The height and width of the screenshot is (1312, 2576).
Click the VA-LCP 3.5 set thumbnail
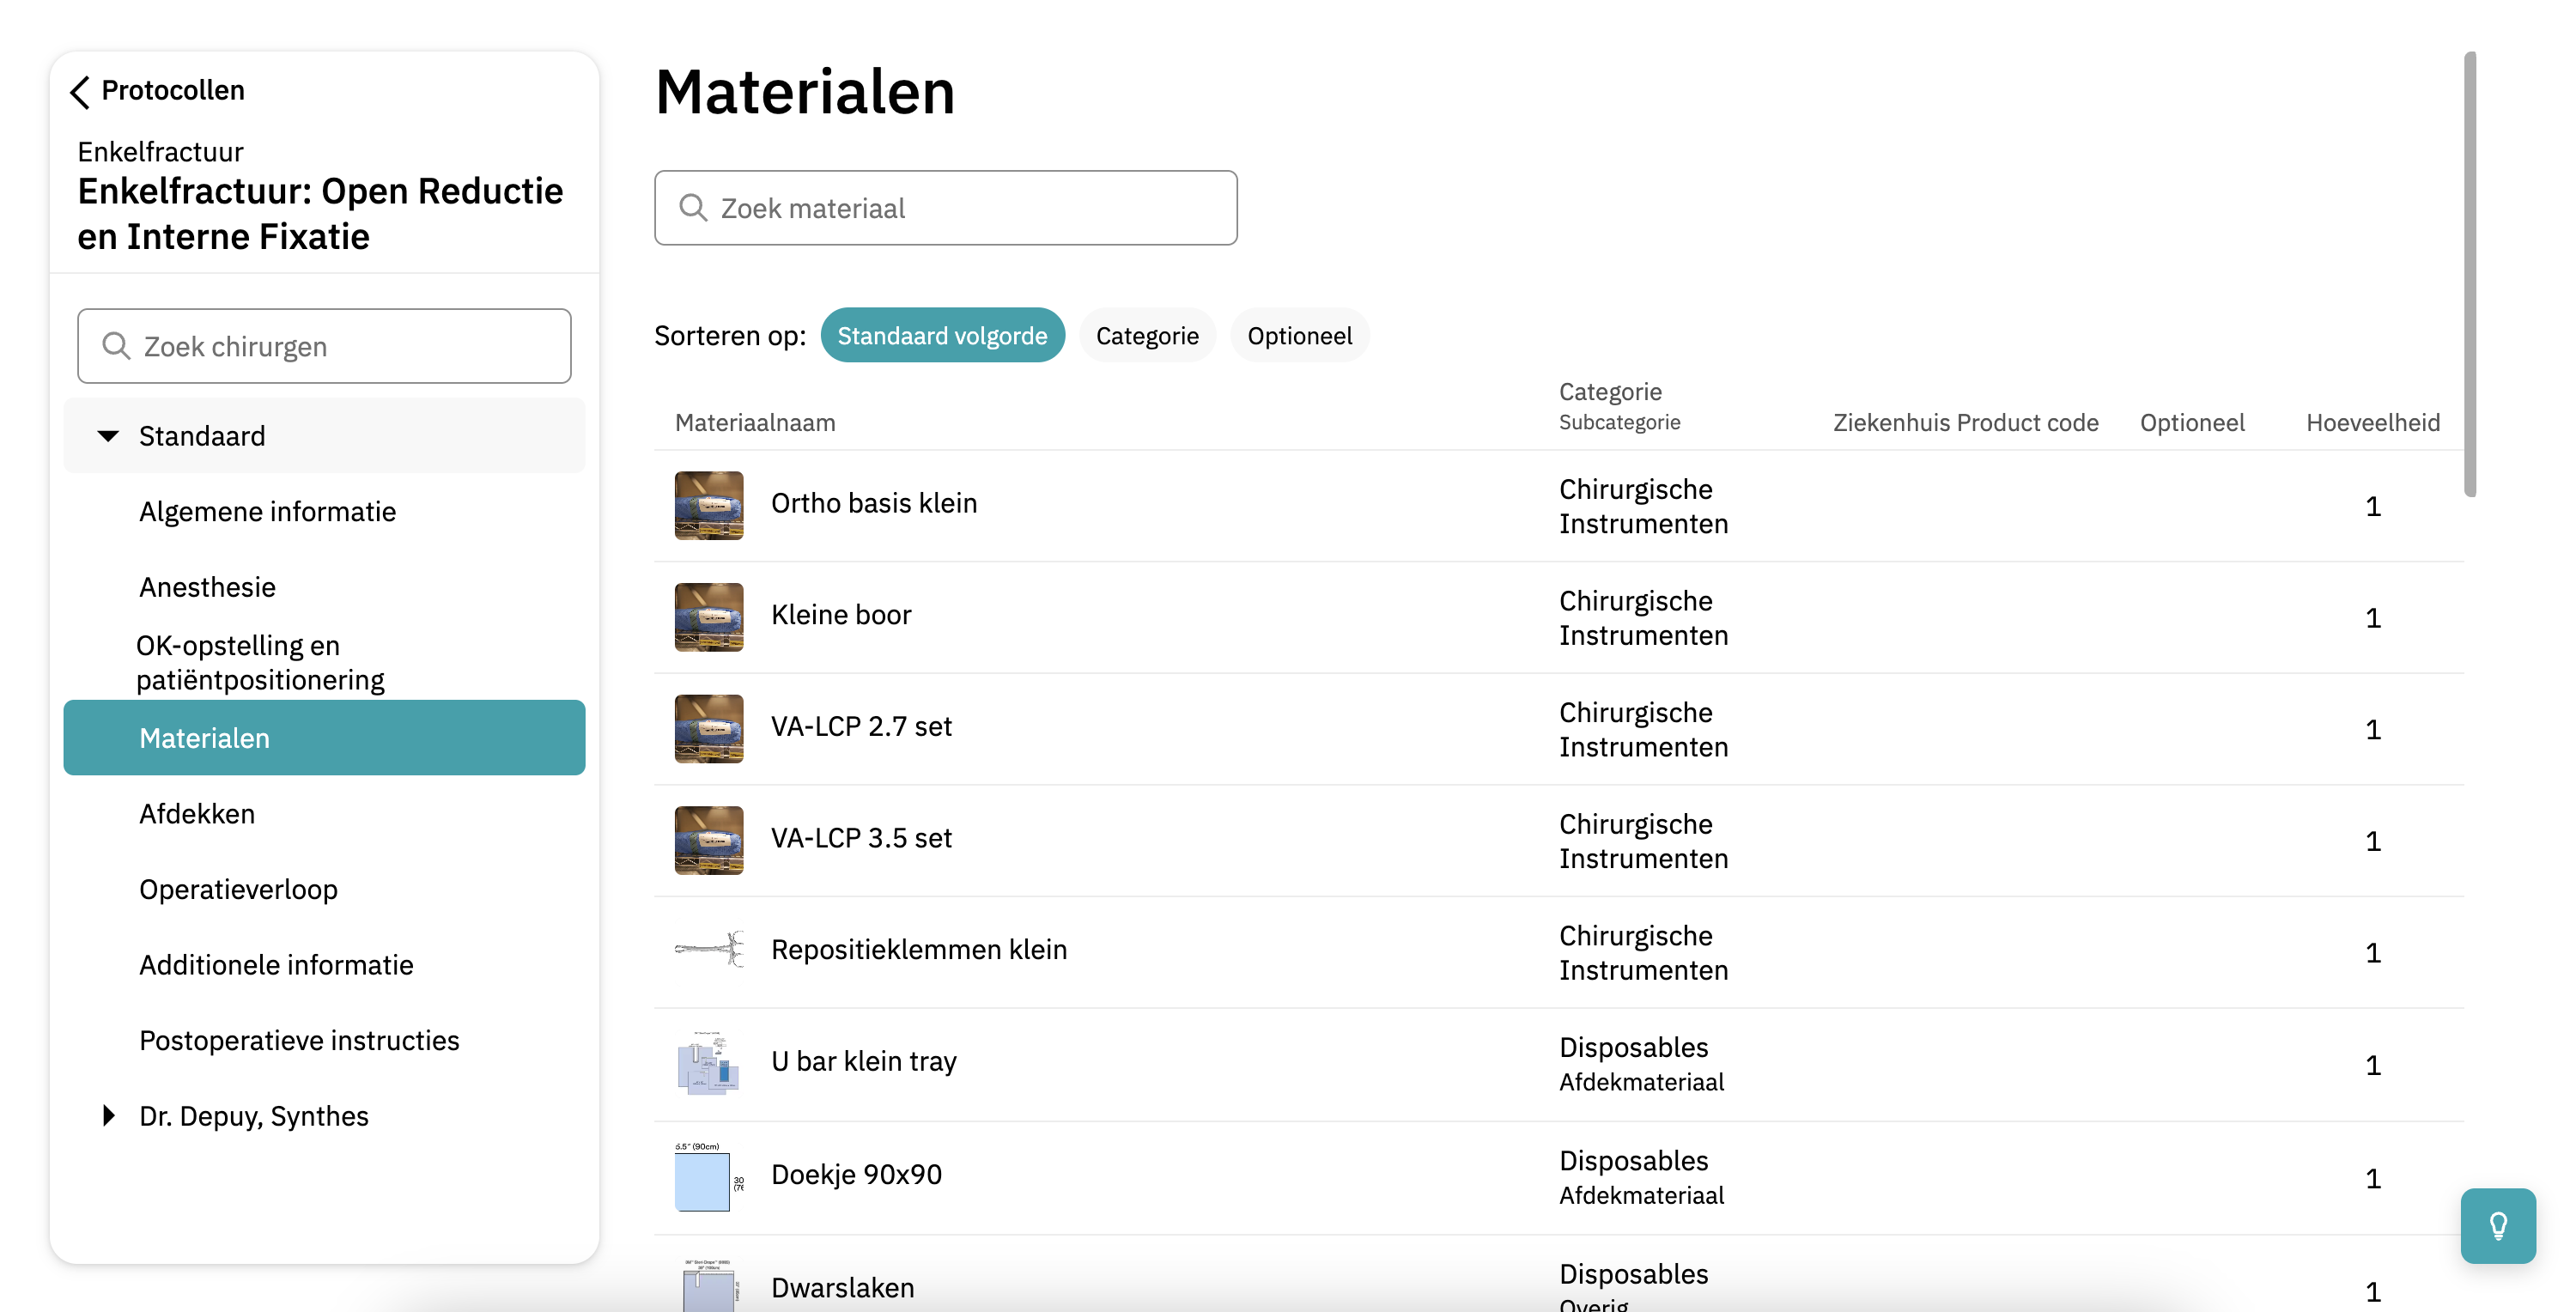(x=708, y=840)
